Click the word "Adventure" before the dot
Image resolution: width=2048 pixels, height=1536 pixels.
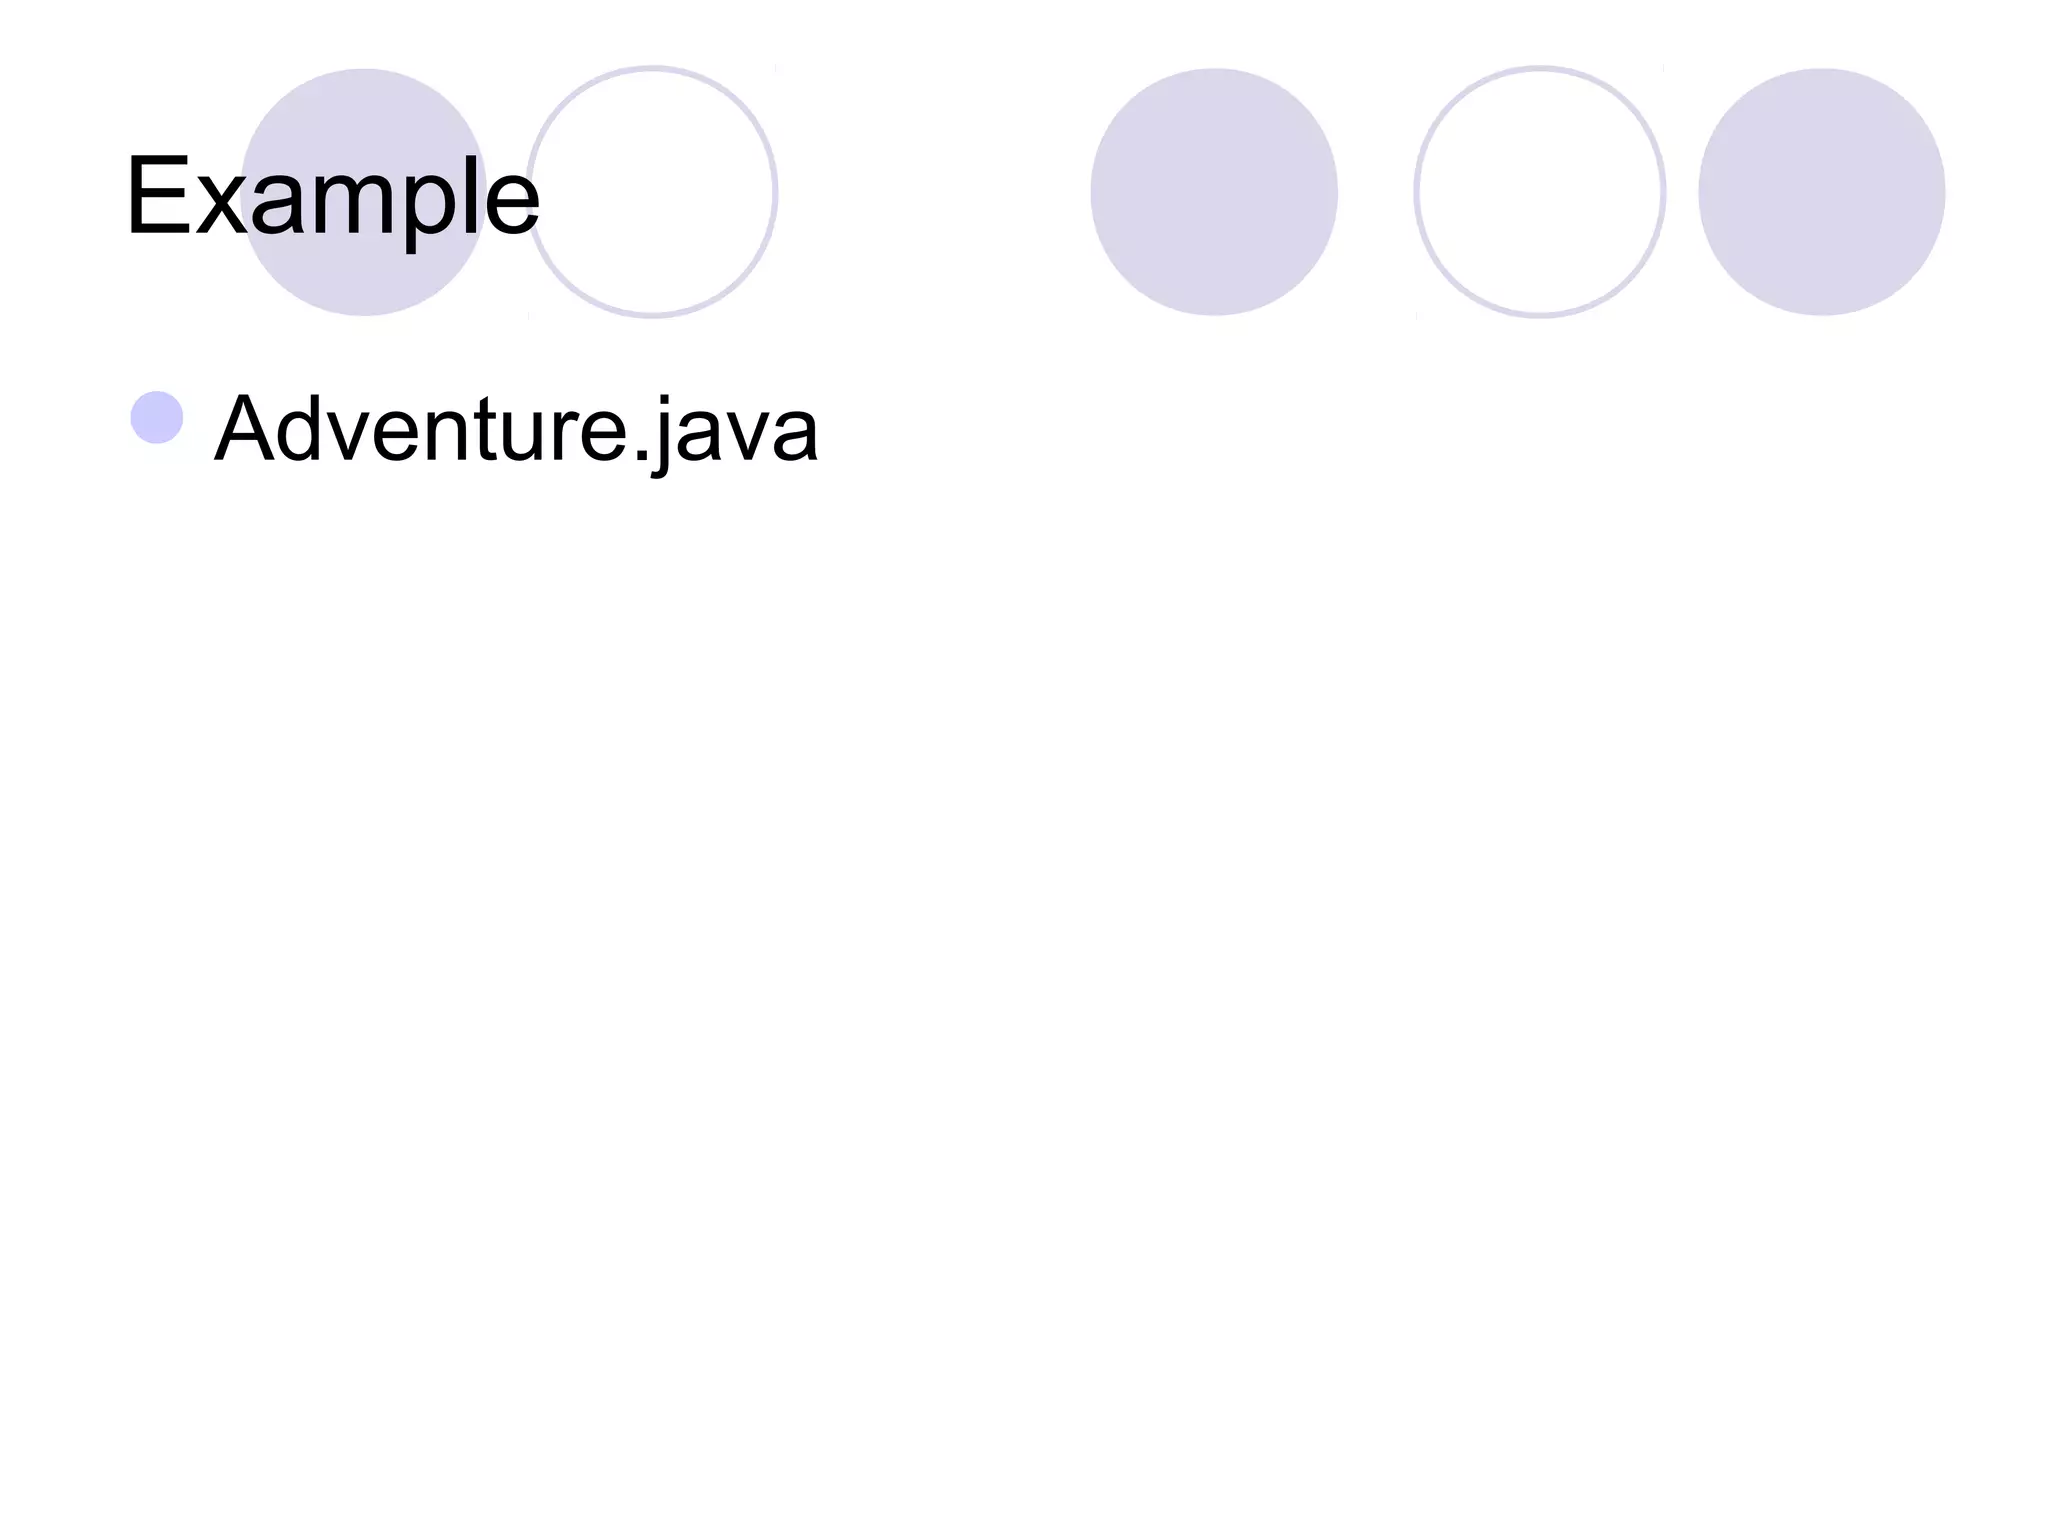(422, 430)
